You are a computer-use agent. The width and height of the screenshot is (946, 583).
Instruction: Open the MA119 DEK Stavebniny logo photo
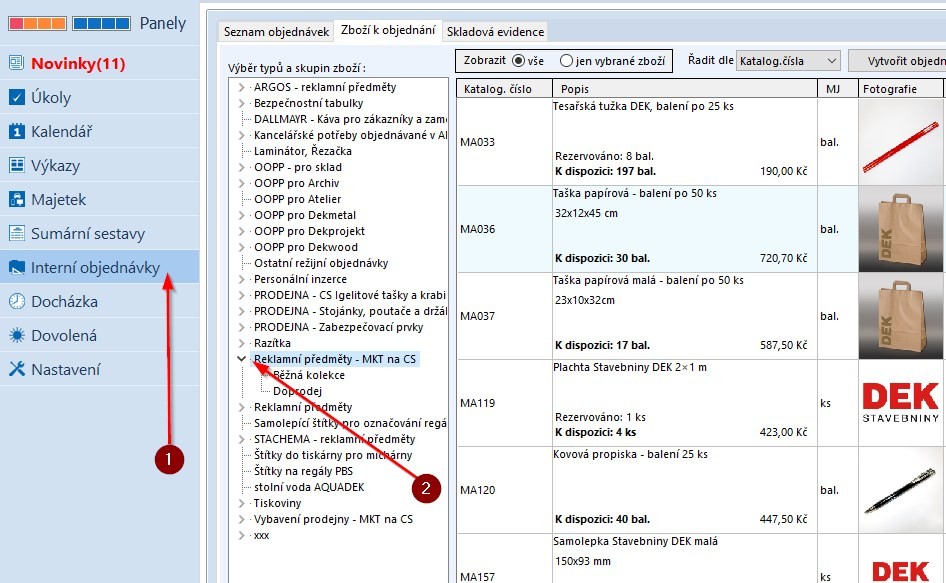pyautogui.click(x=900, y=403)
